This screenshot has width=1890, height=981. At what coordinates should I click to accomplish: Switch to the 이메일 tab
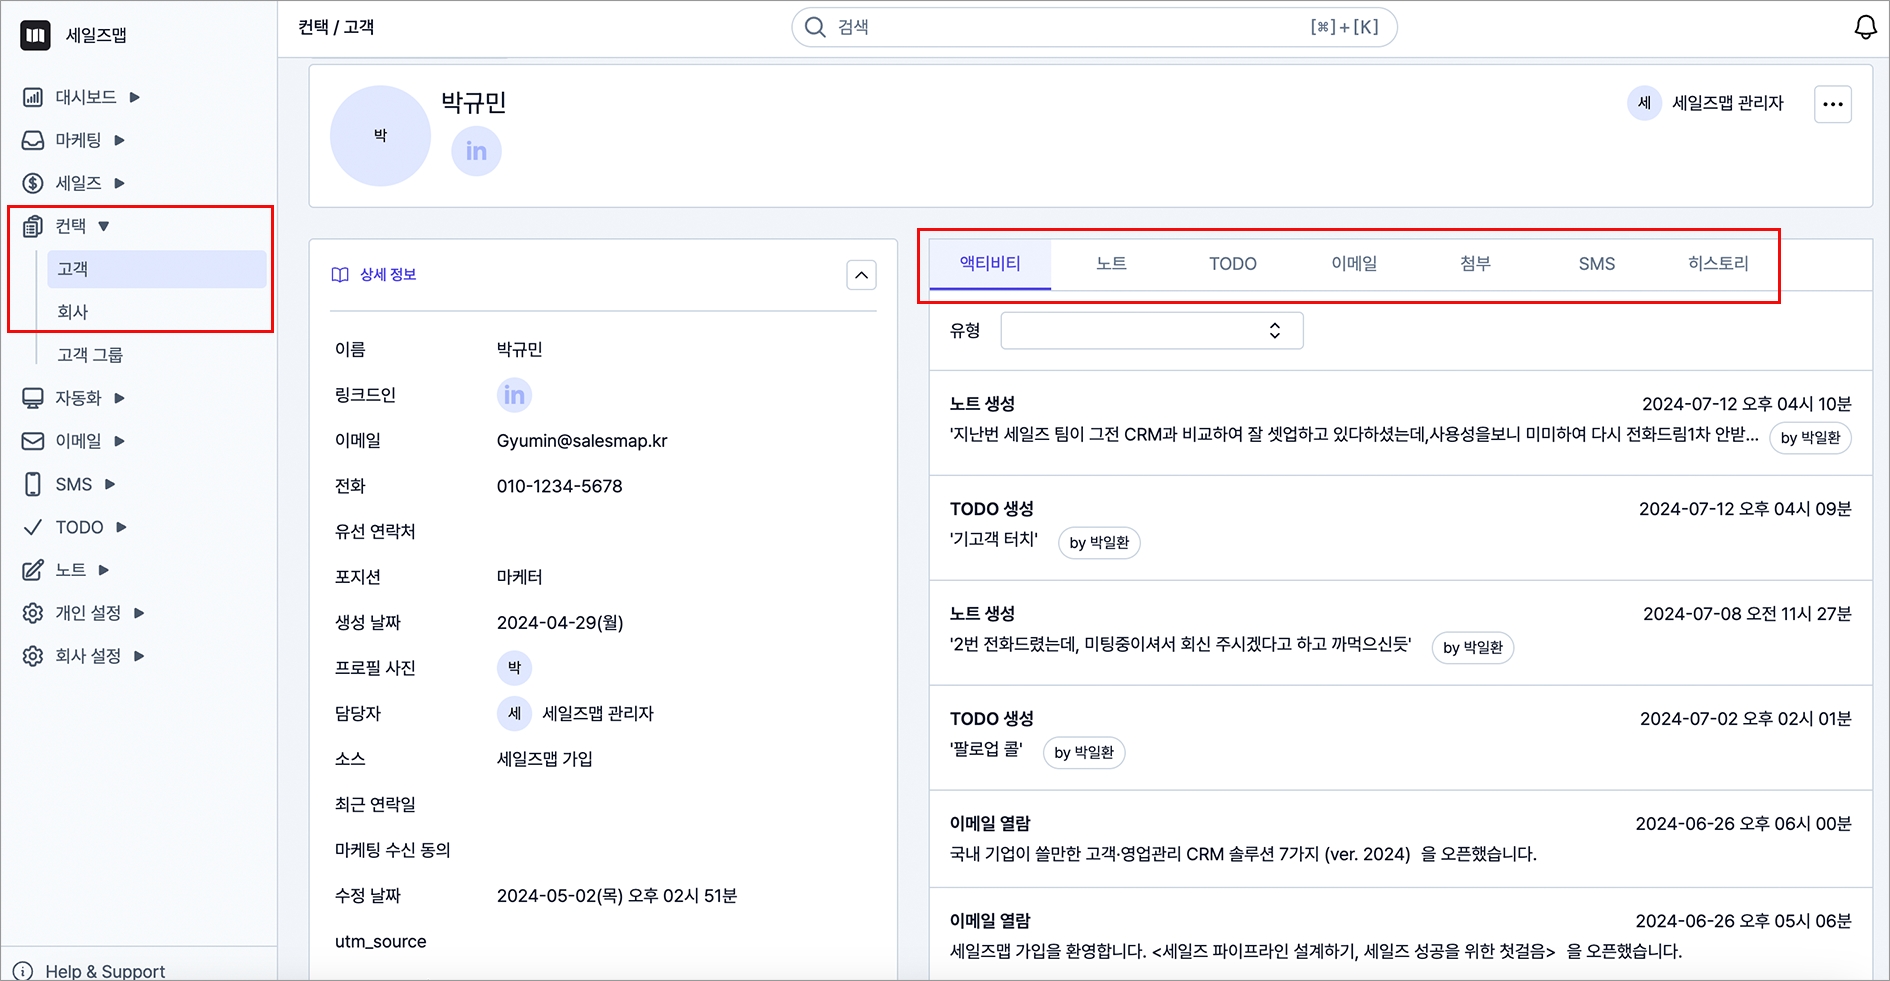(1354, 264)
